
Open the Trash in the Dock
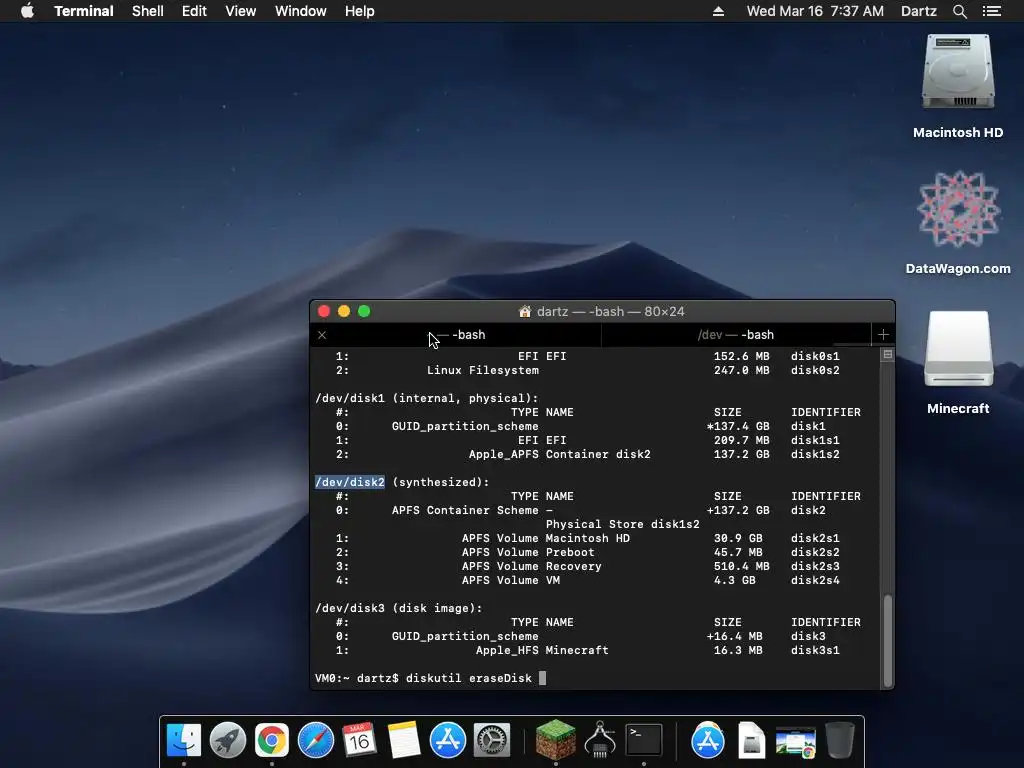[840, 740]
